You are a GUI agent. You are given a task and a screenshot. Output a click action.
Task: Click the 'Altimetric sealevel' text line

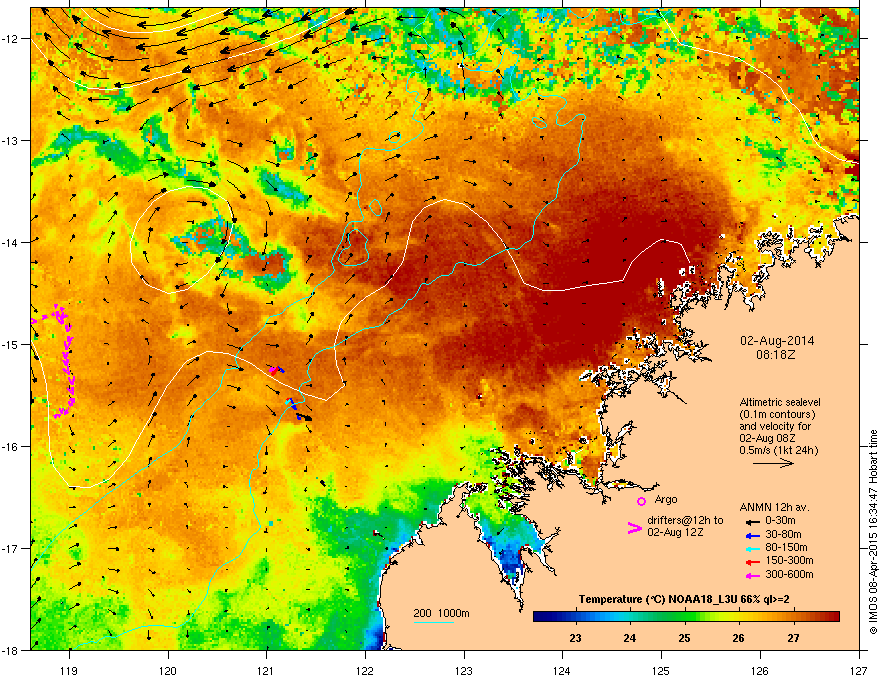tap(780, 402)
